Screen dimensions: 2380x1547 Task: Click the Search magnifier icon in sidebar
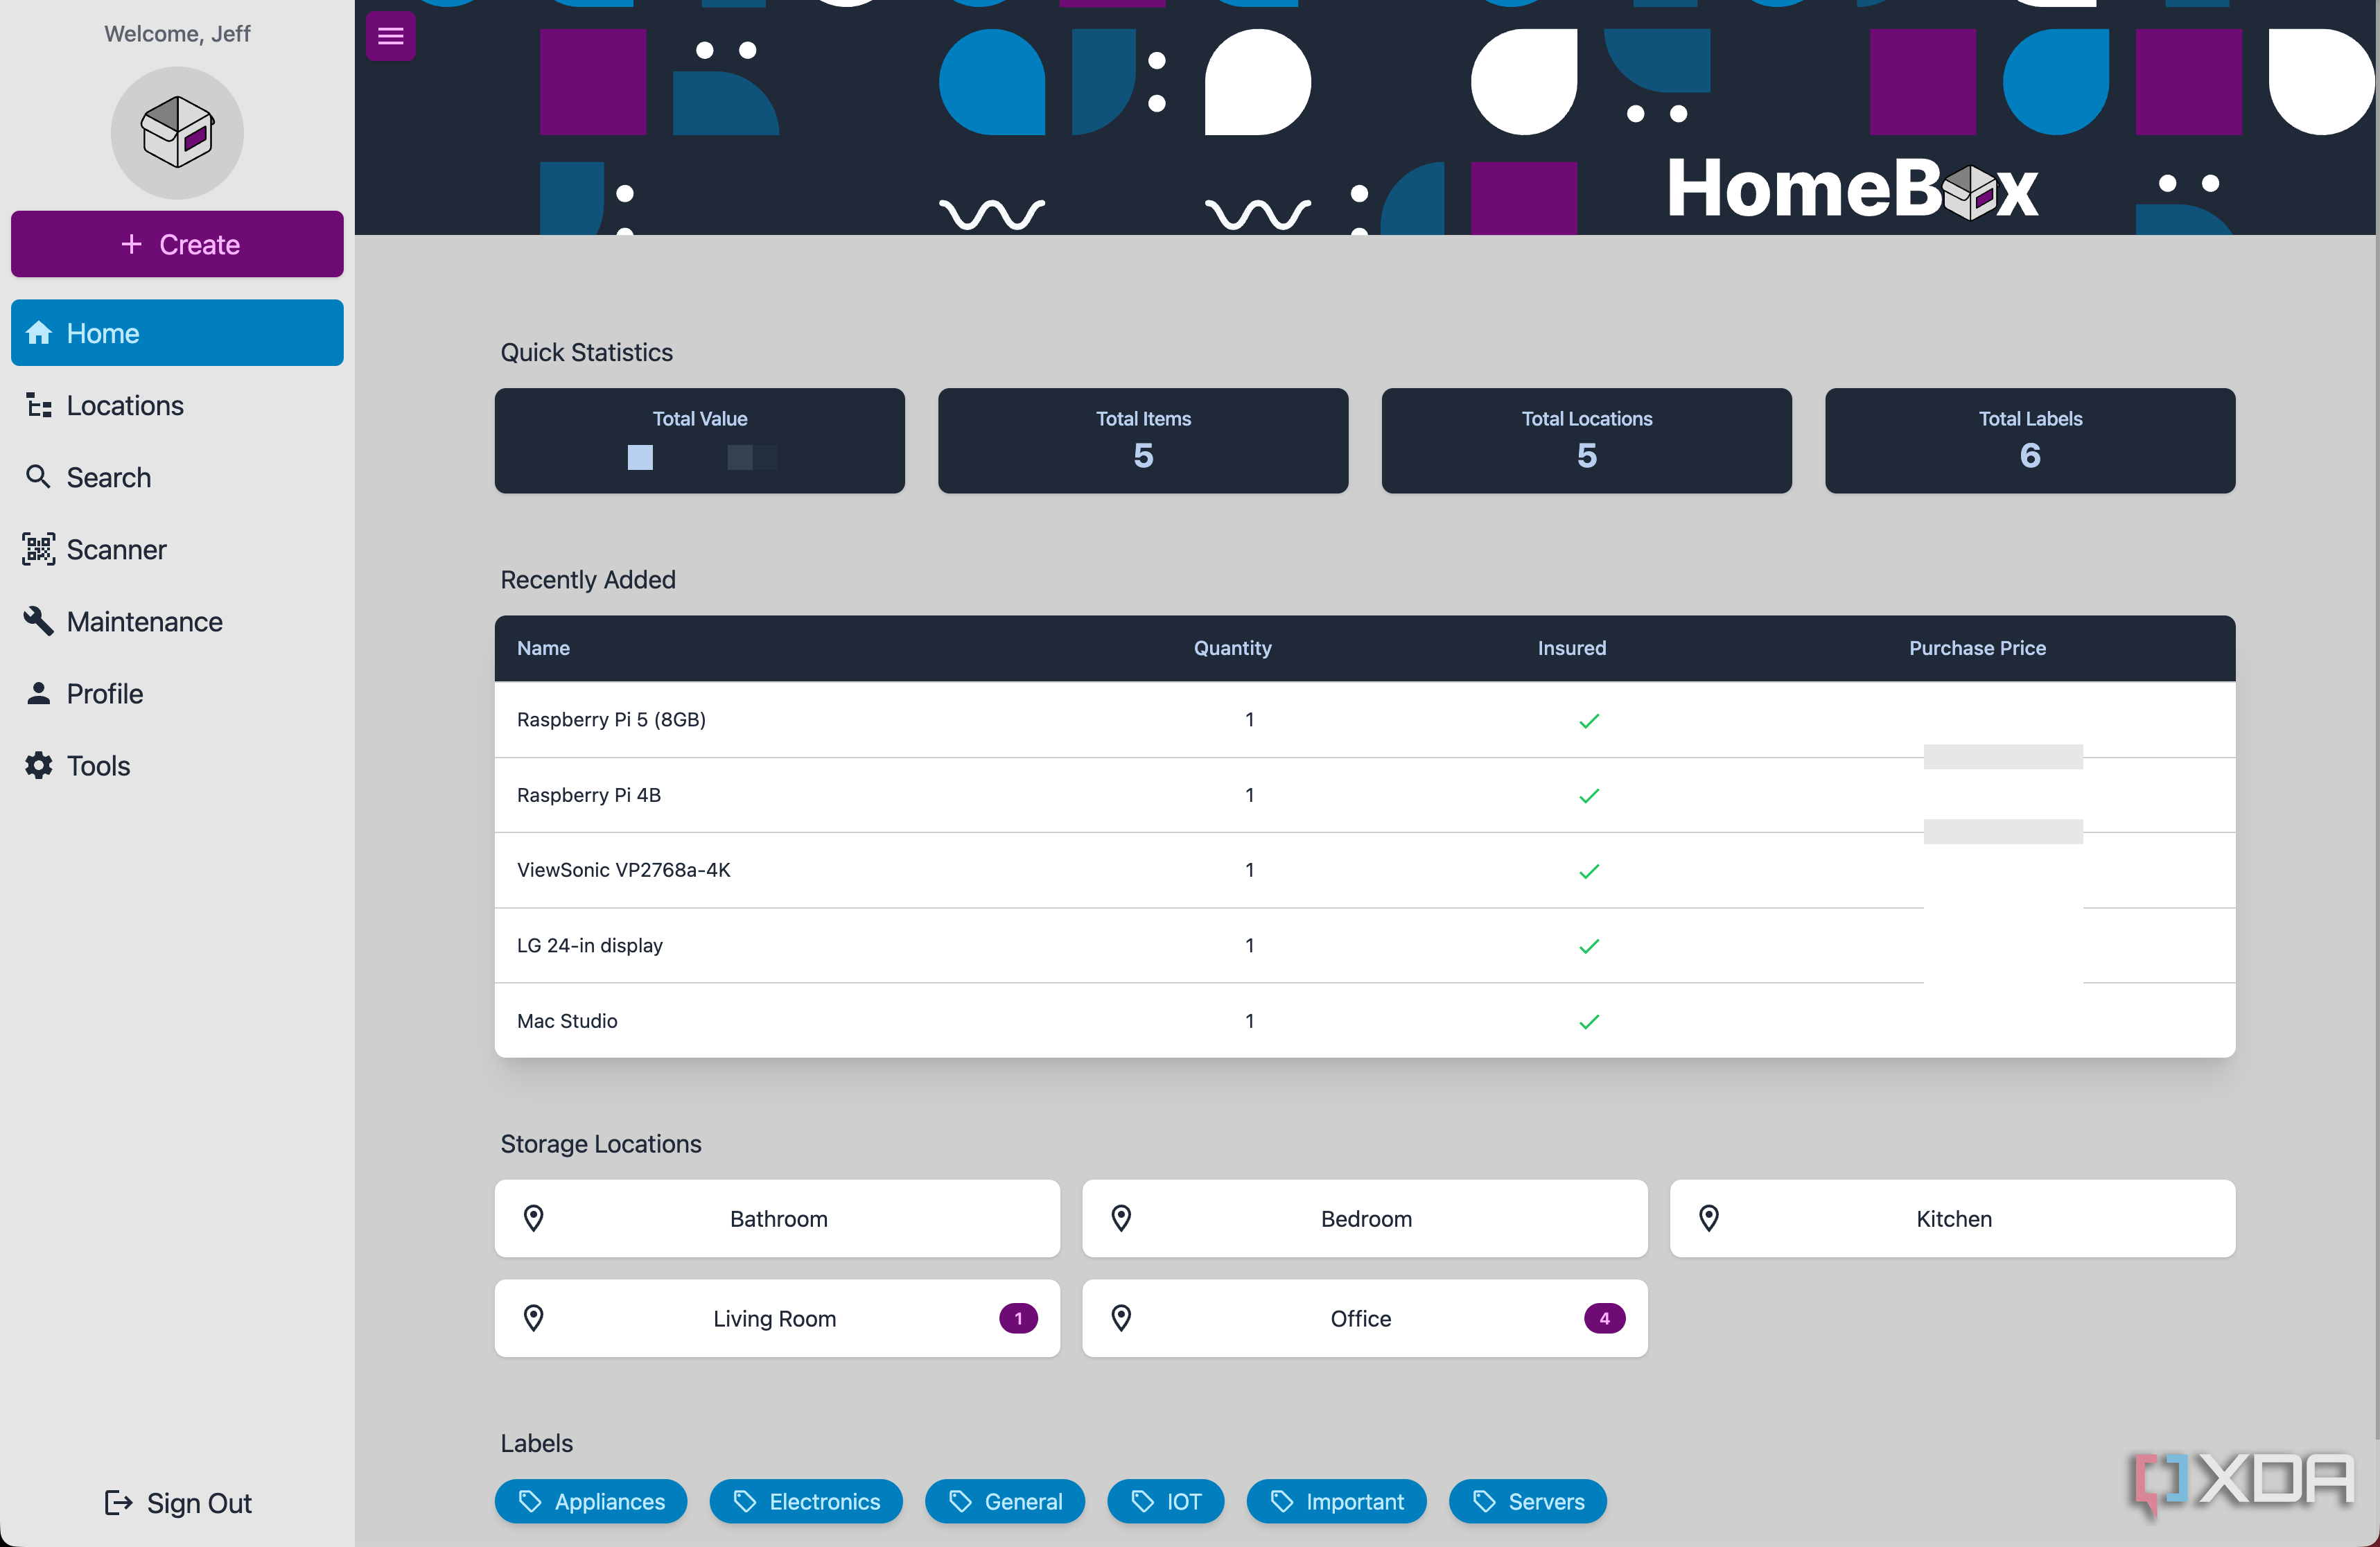pos(38,477)
